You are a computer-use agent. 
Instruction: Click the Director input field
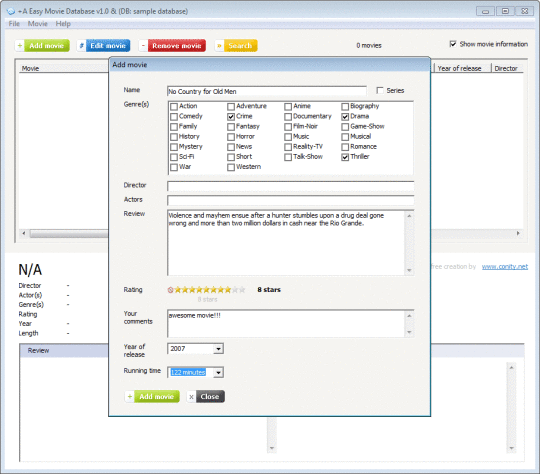pyautogui.click(x=291, y=186)
